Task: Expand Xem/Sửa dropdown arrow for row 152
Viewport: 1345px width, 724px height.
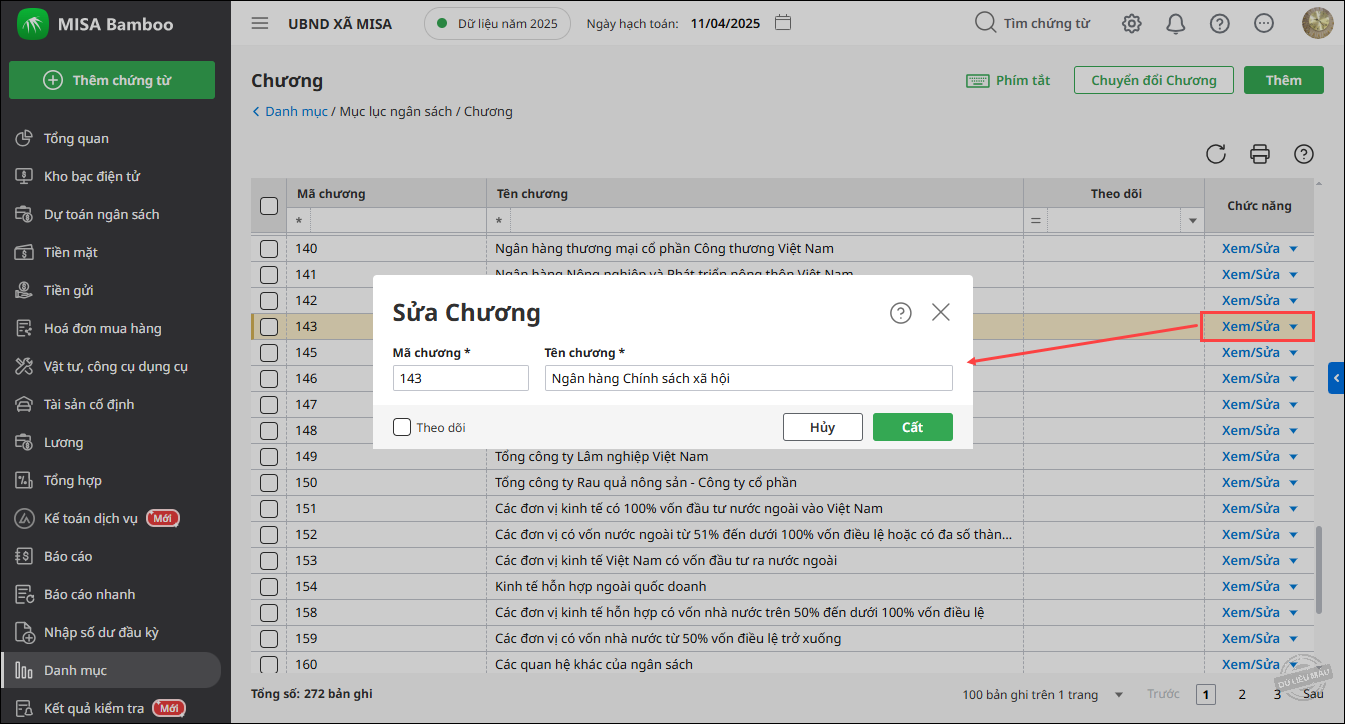Action: [x=1293, y=534]
